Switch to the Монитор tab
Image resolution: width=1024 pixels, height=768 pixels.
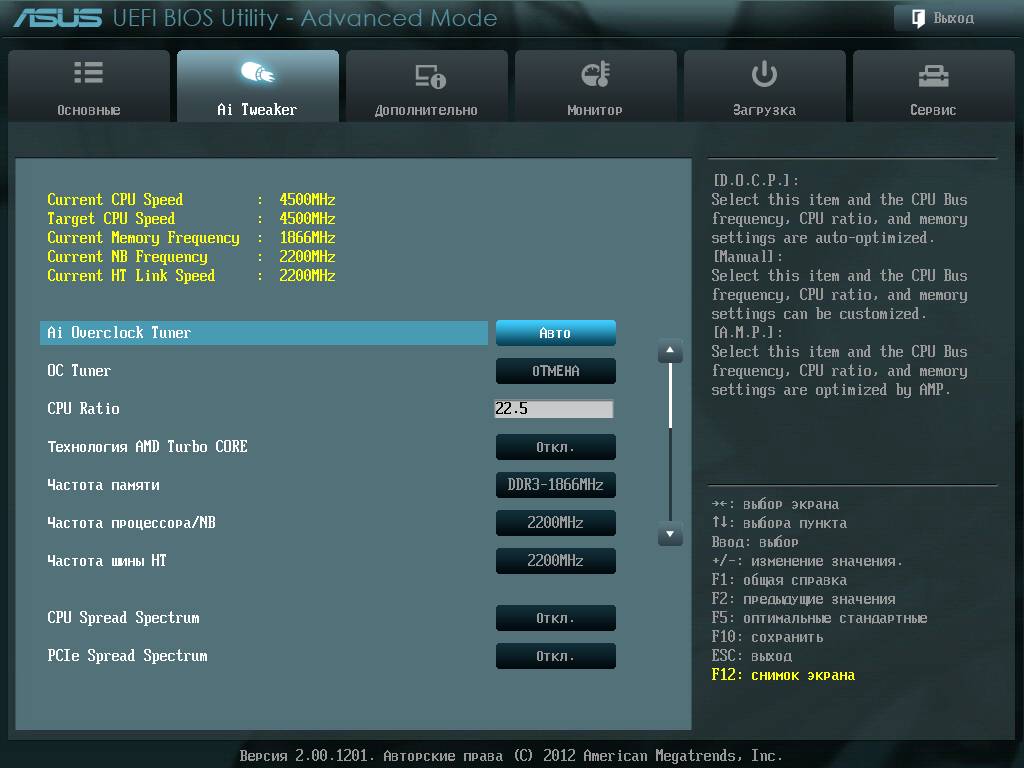[595, 88]
